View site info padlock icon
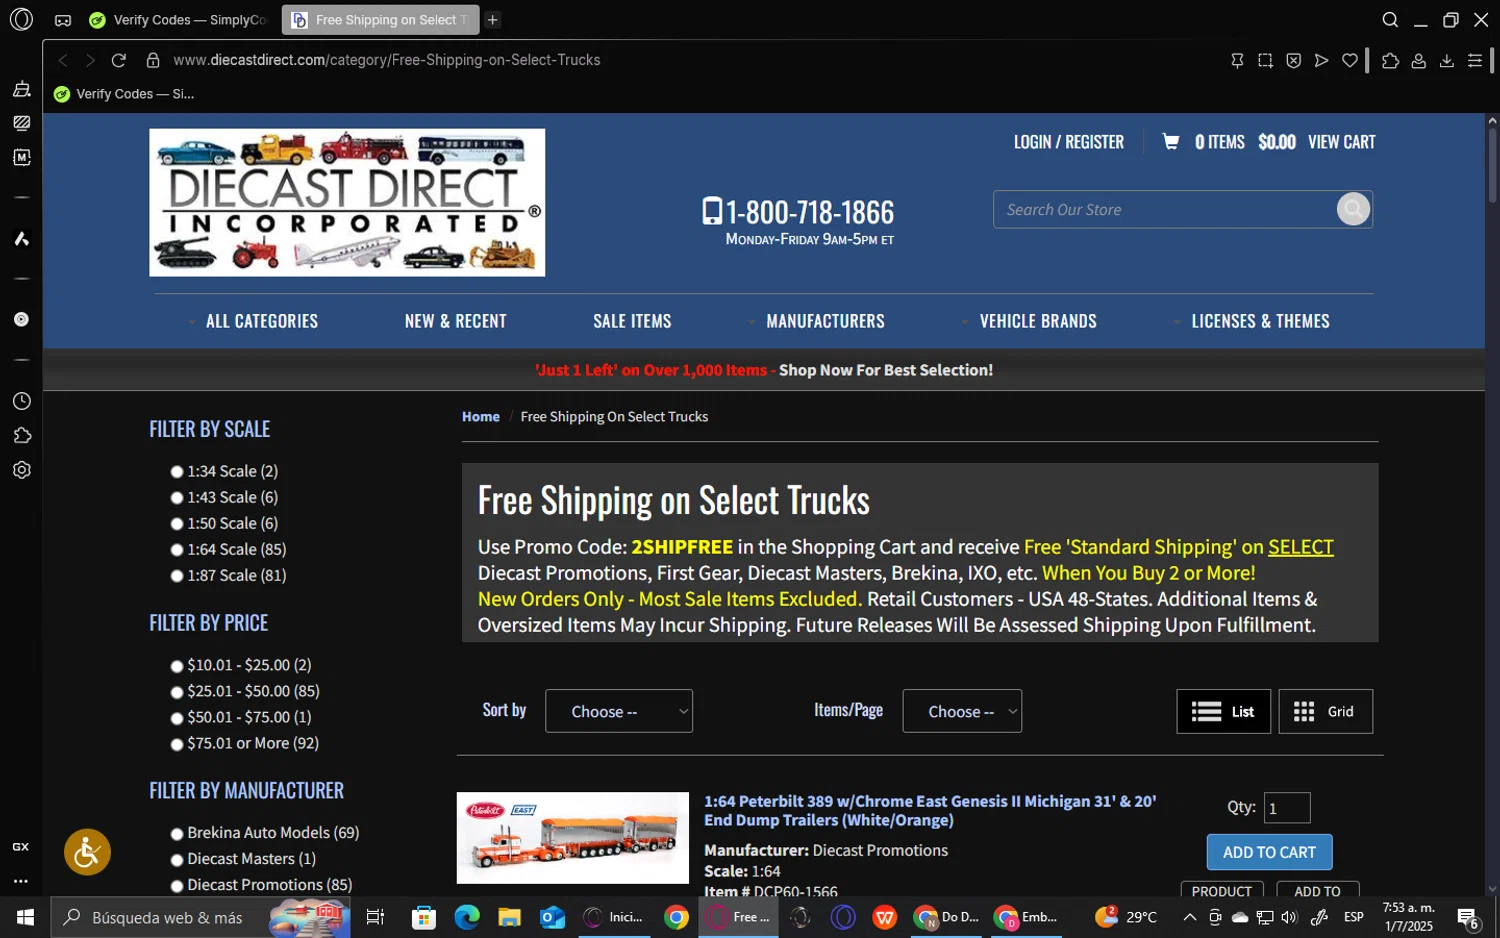 (x=153, y=60)
